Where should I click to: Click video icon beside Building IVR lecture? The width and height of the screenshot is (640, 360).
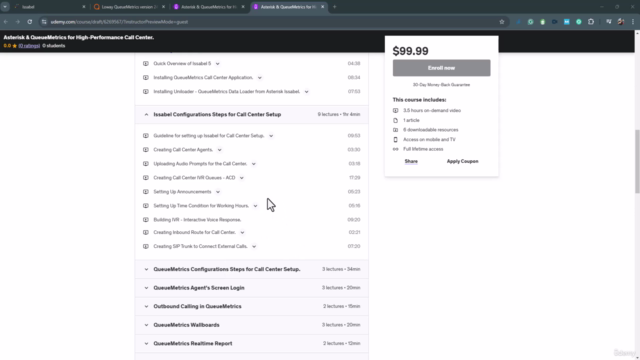pyautogui.click(x=146, y=220)
